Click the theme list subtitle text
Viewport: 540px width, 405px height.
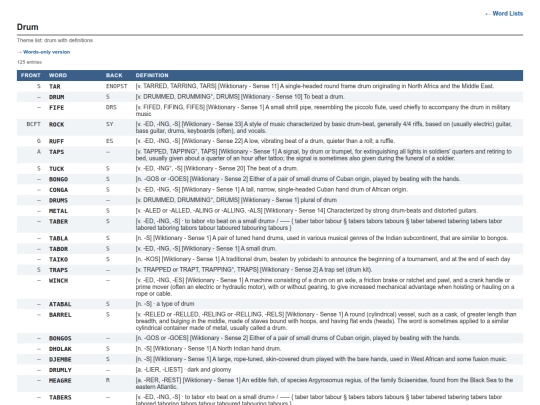pyautogui.click(x=55, y=40)
